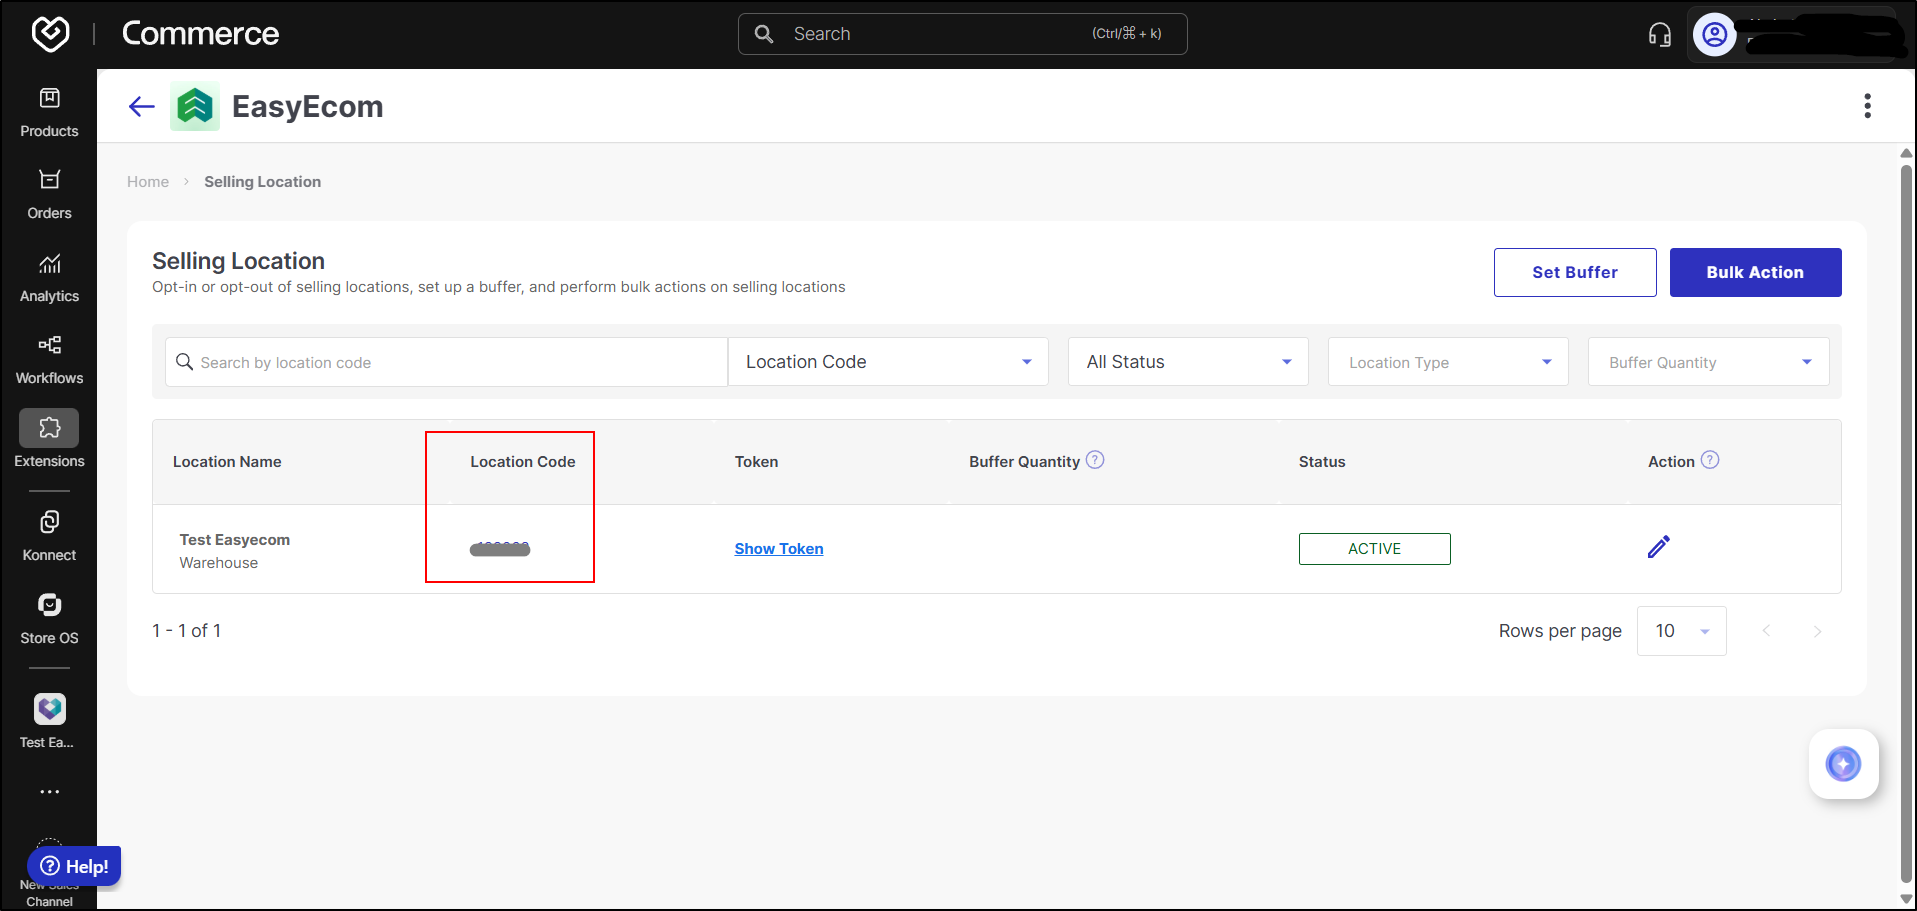Open Workflows in the sidebar
Viewport: 1917px width, 911px height.
(49, 359)
